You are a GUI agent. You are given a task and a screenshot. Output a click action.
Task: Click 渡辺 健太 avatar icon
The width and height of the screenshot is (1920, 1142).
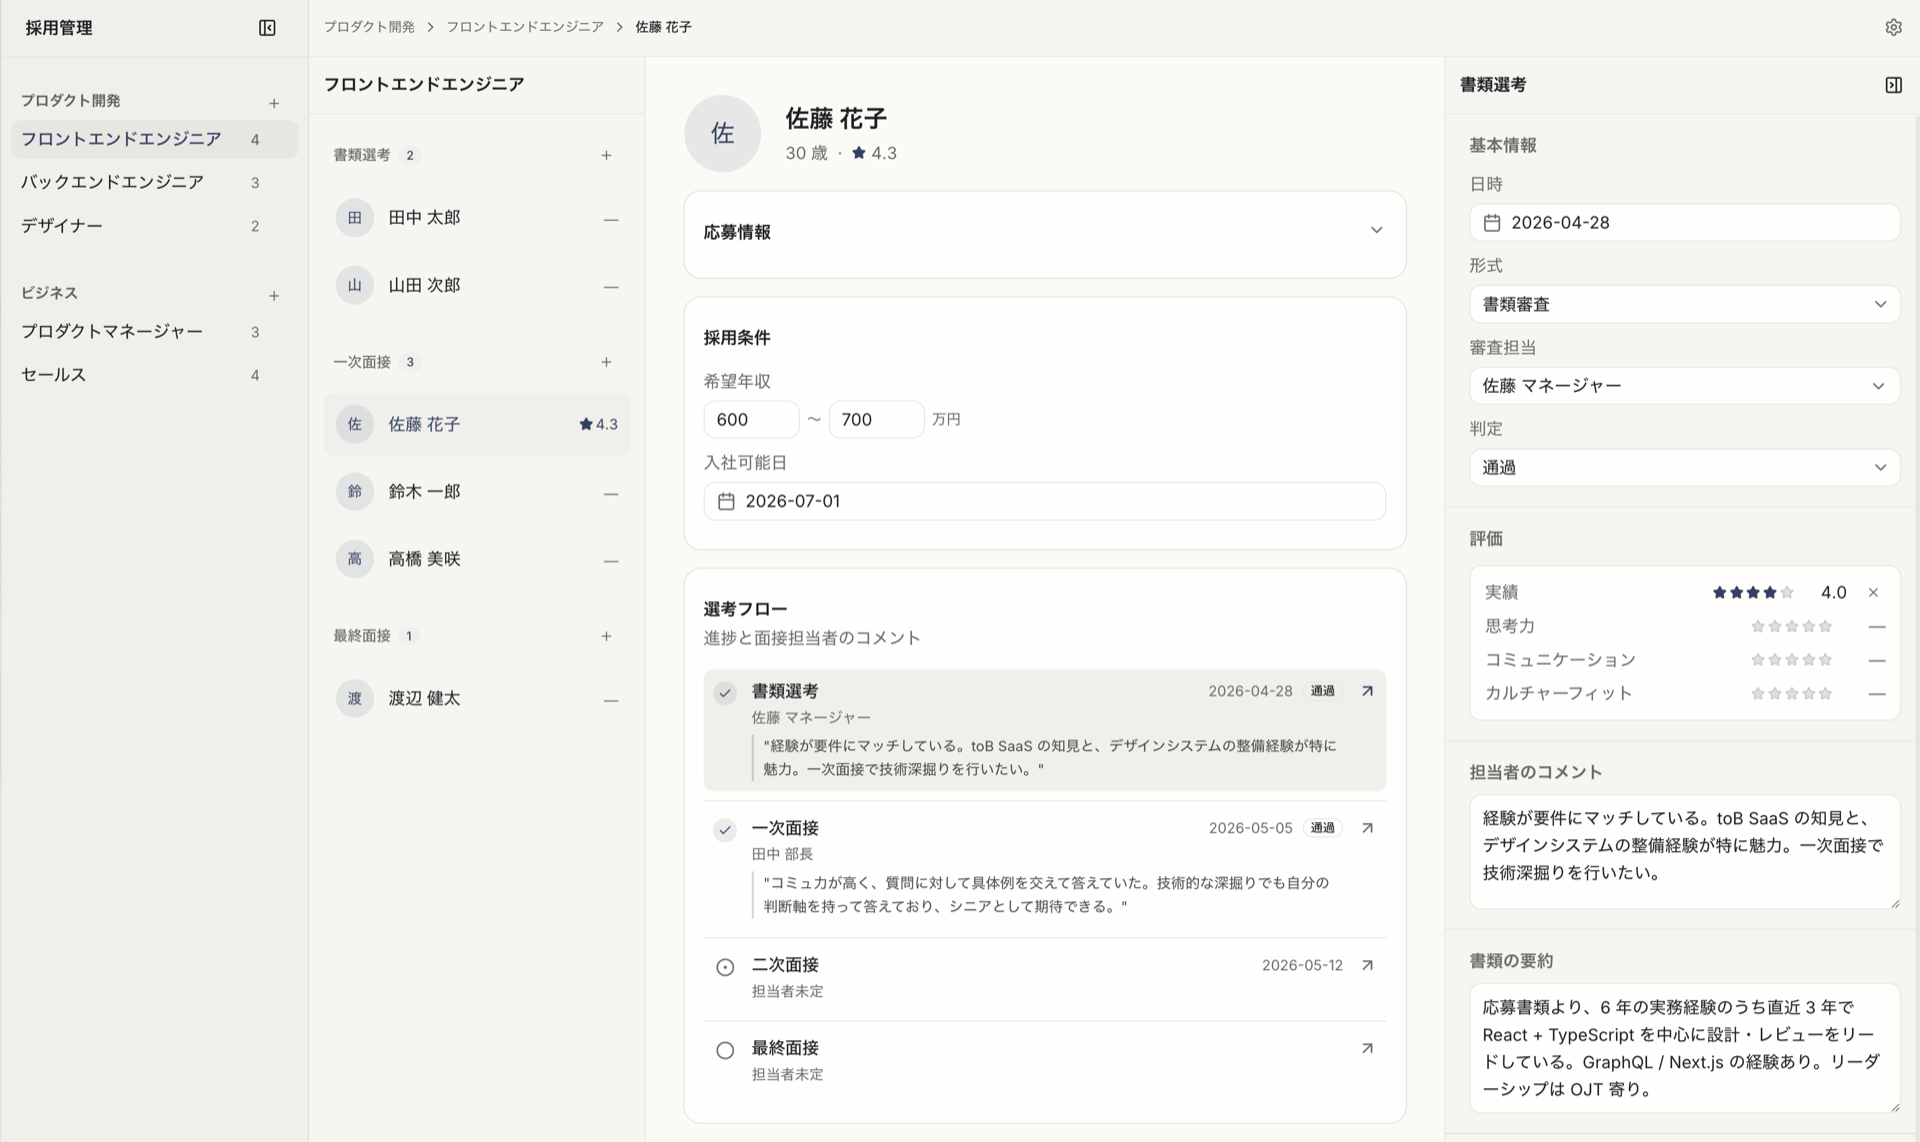tap(354, 698)
